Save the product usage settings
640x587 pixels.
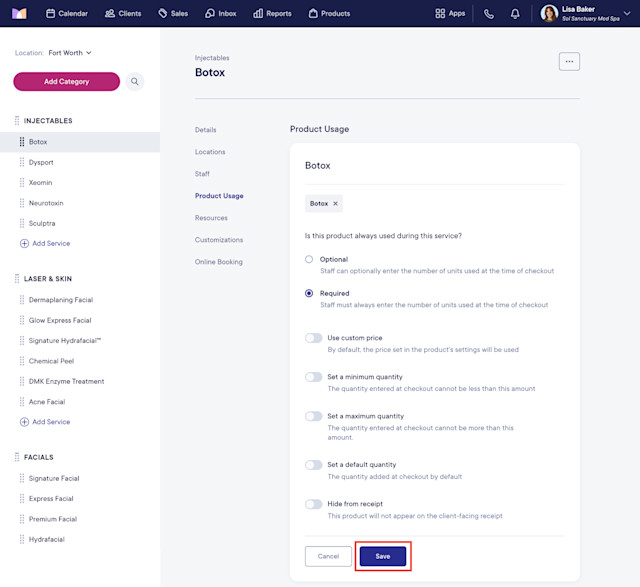(x=383, y=556)
